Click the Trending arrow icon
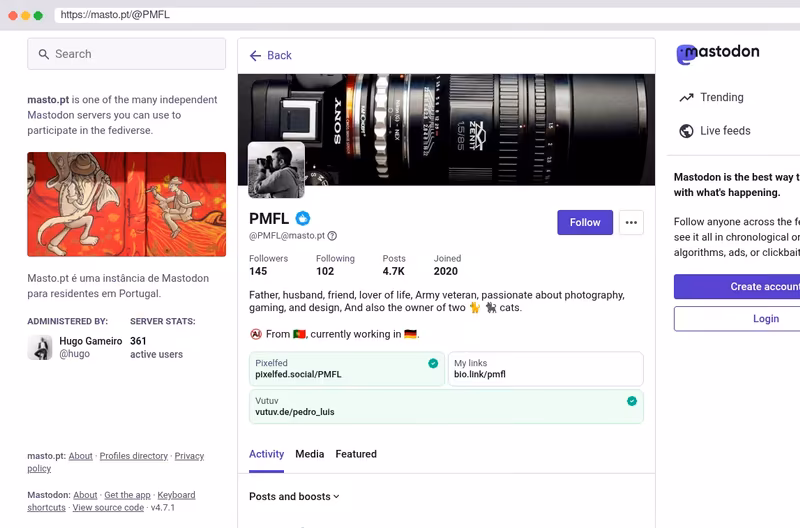This screenshot has height=528, width=800. click(686, 97)
